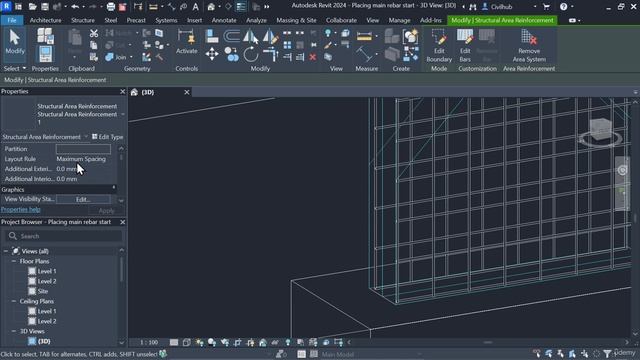
Task: Toggle Thin Lines in quick access toolbar
Action: coord(241,7)
